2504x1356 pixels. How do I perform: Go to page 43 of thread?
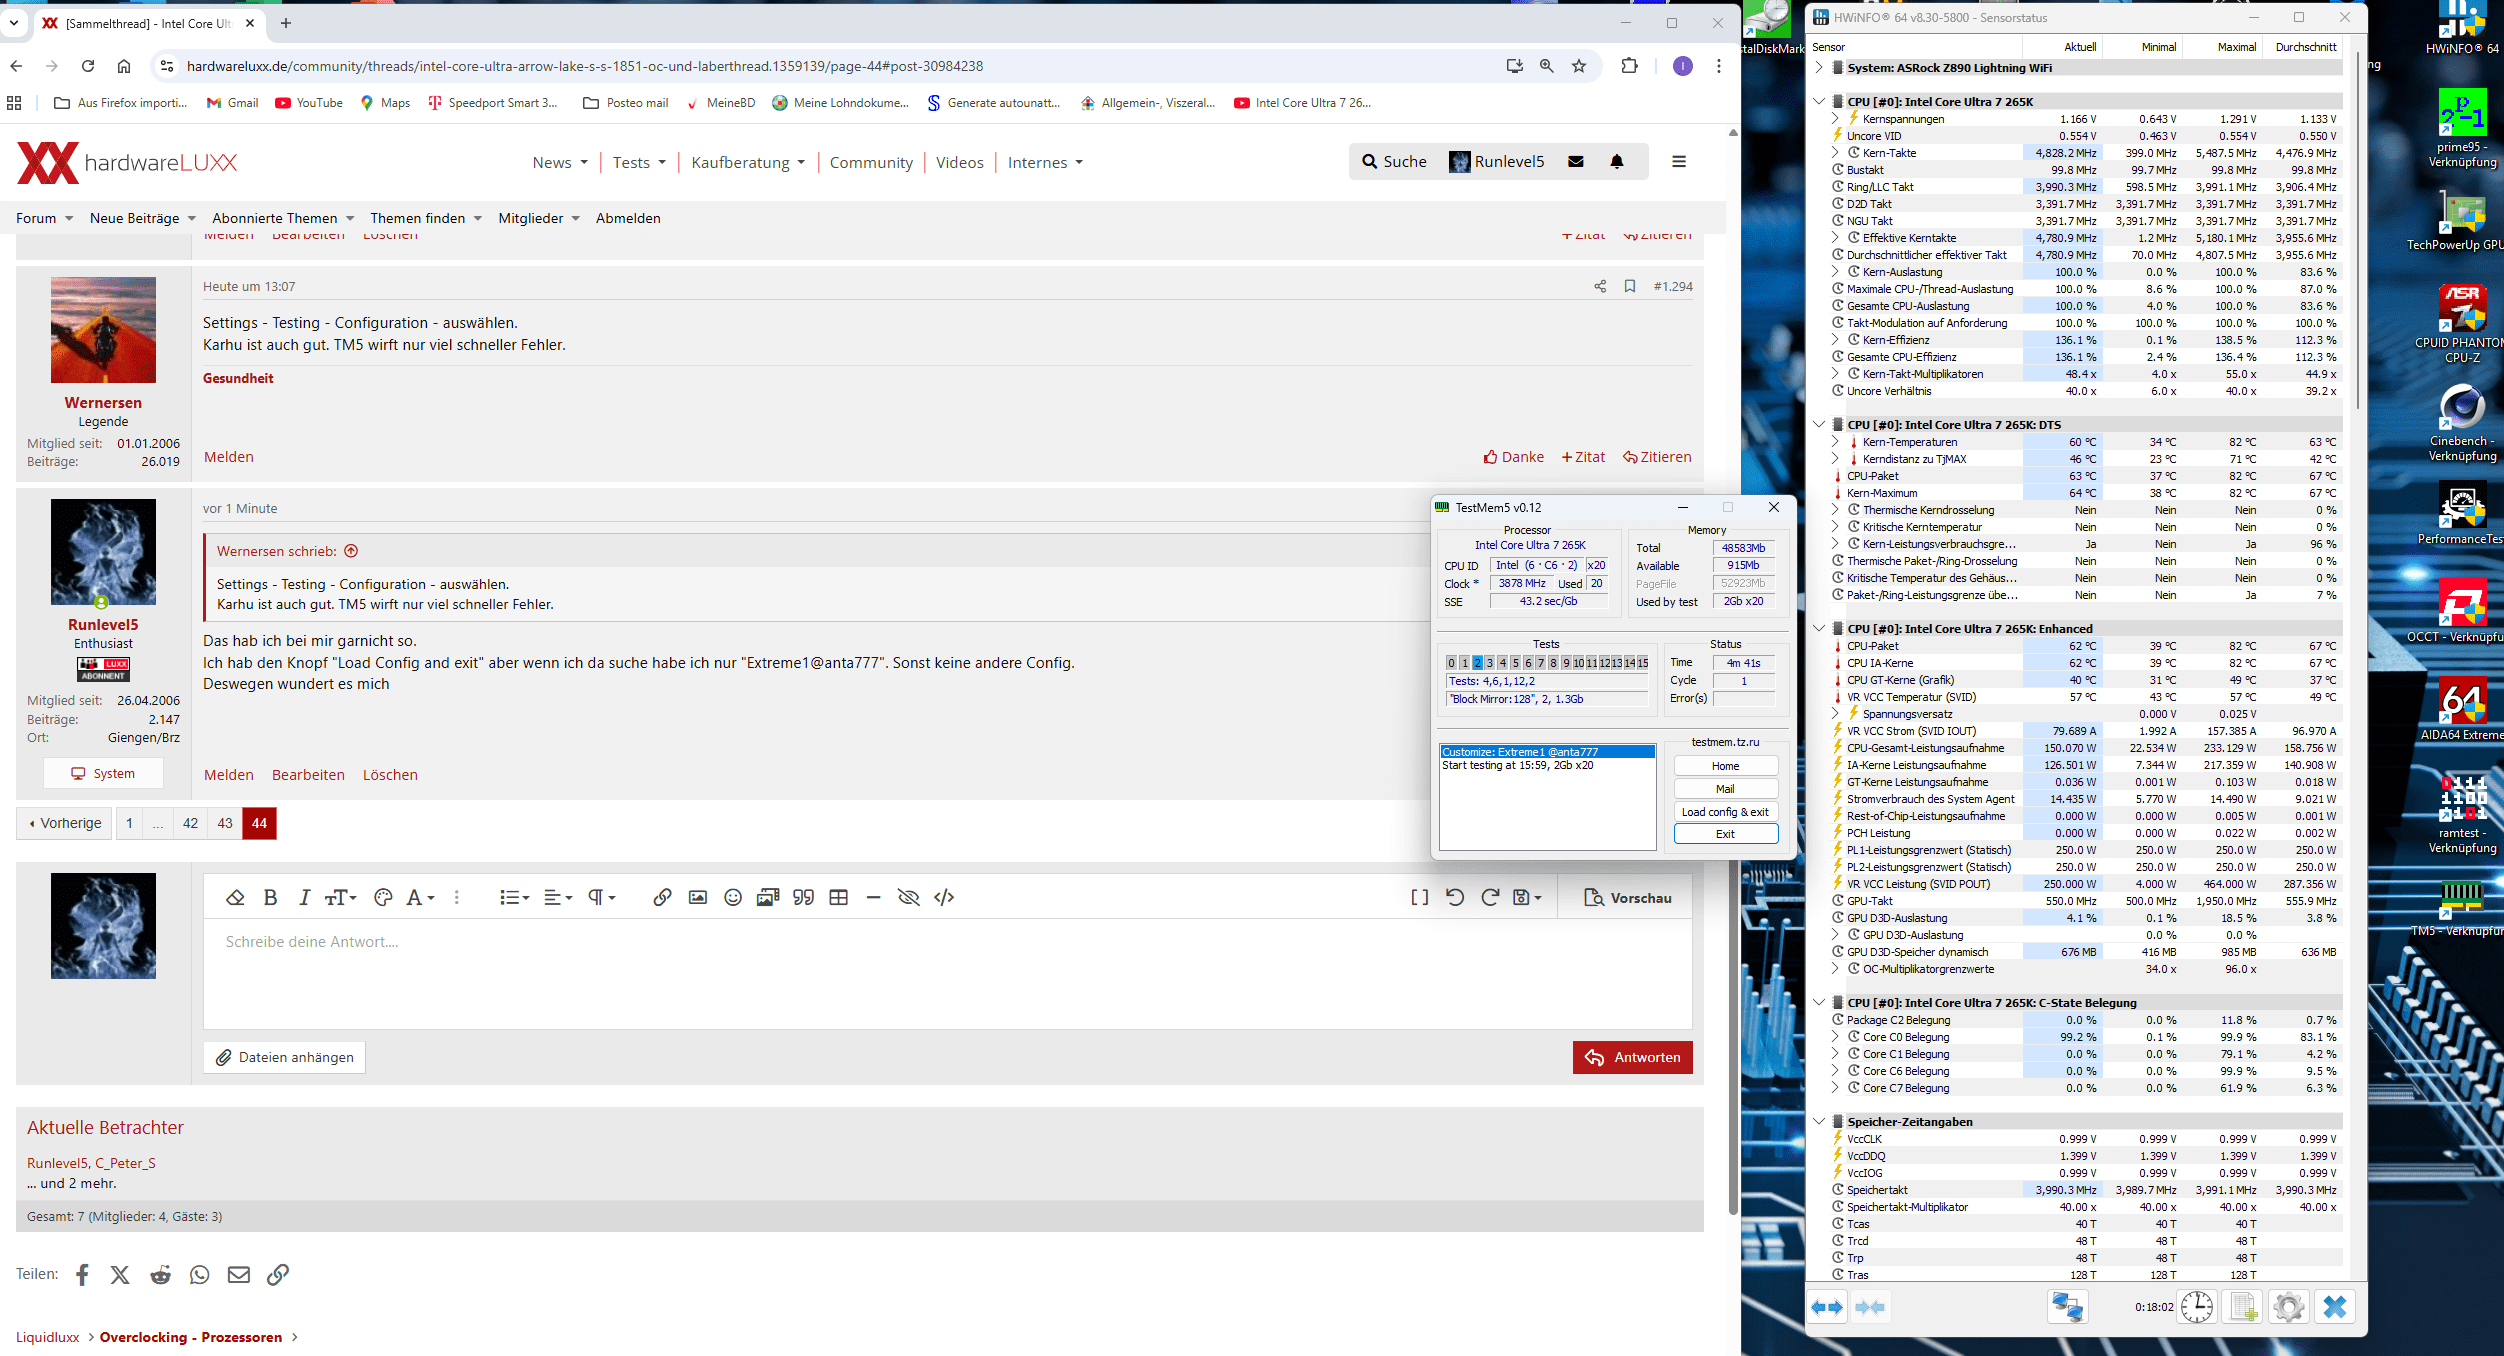tap(225, 823)
